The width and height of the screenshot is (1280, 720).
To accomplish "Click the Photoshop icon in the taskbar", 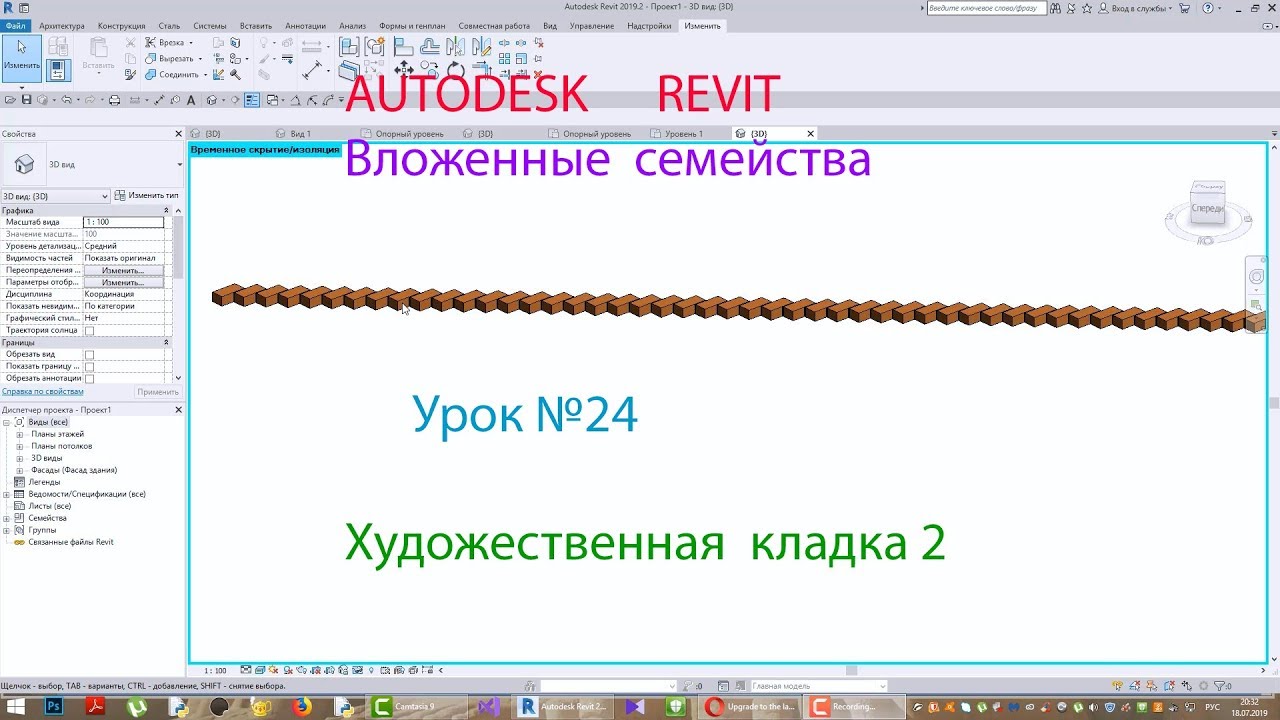I will (x=54, y=706).
